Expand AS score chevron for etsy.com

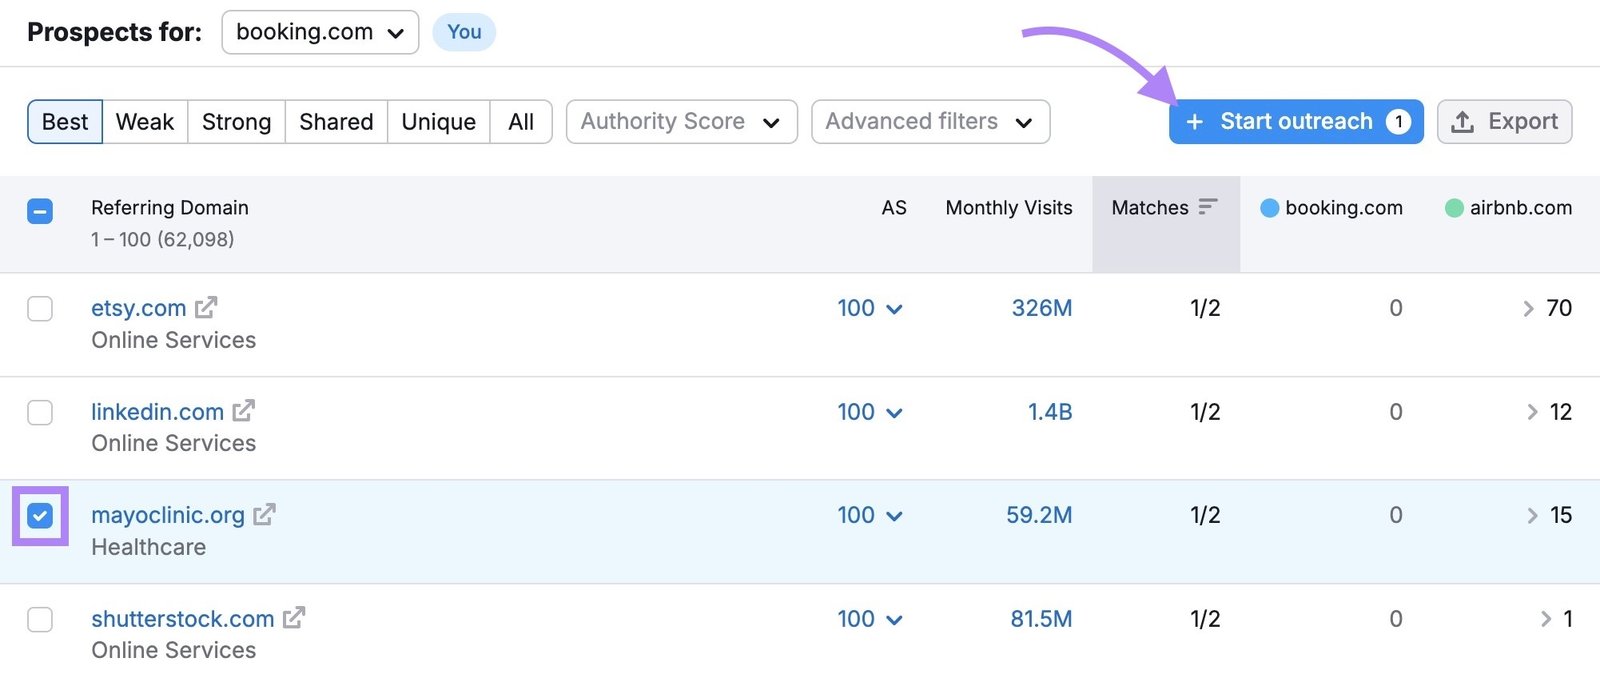point(895,309)
